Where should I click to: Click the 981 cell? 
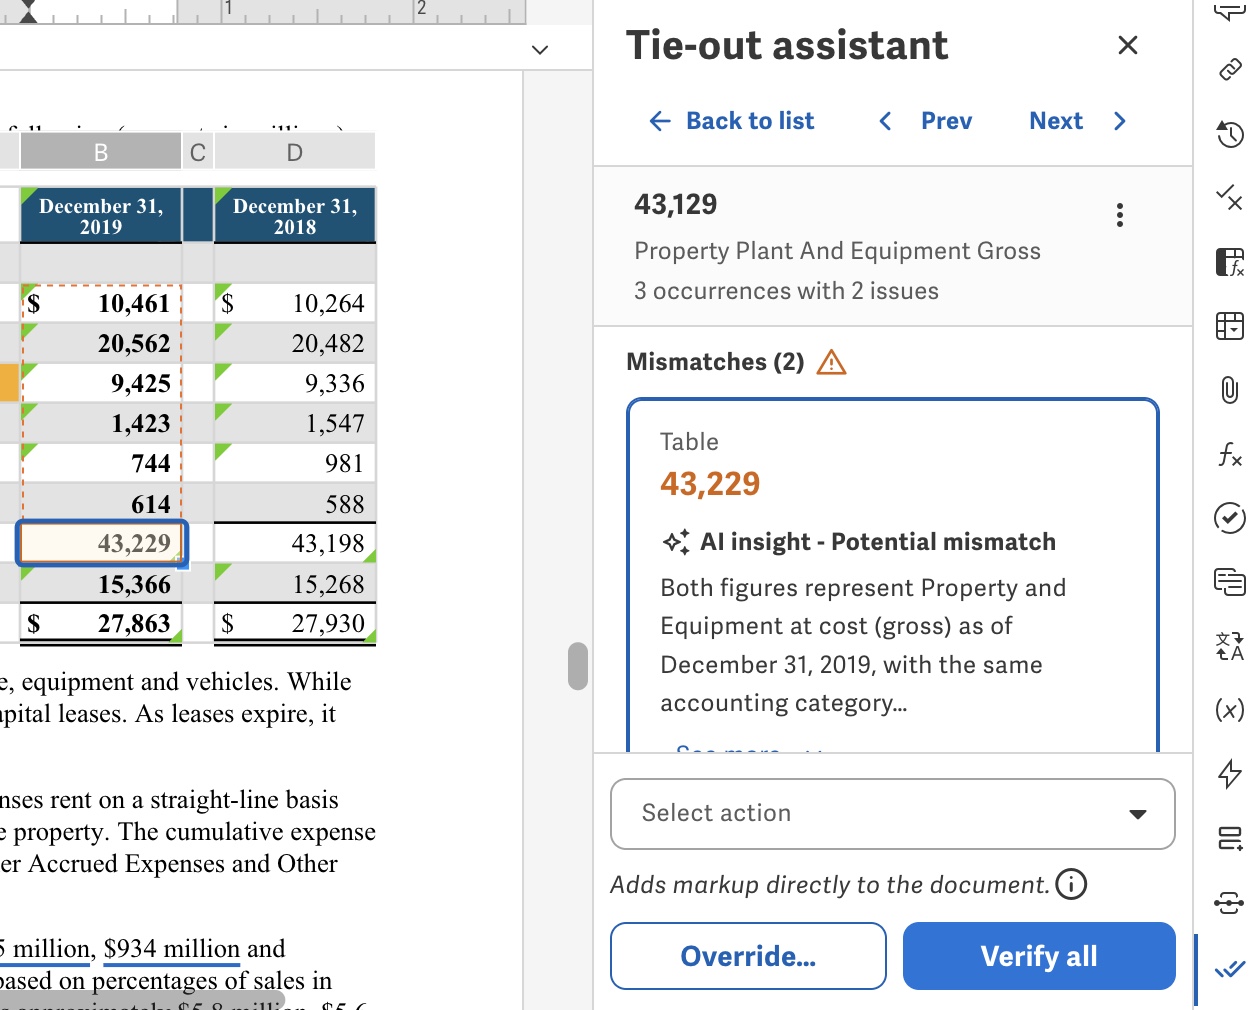pos(295,463)
